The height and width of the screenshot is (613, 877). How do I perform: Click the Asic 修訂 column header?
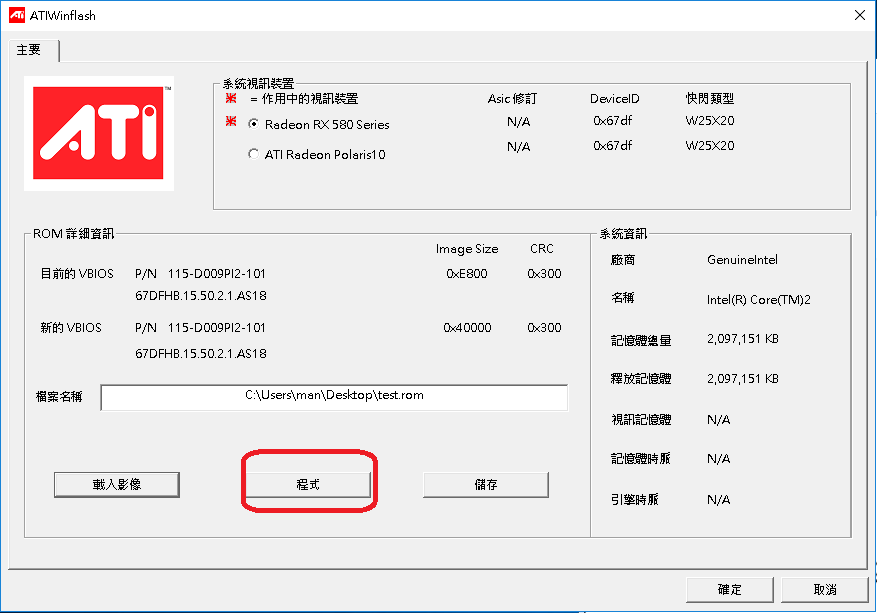tap(512, 98)
